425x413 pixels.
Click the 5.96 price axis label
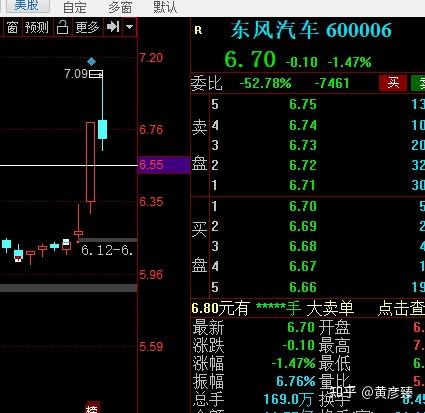(151, 275)
